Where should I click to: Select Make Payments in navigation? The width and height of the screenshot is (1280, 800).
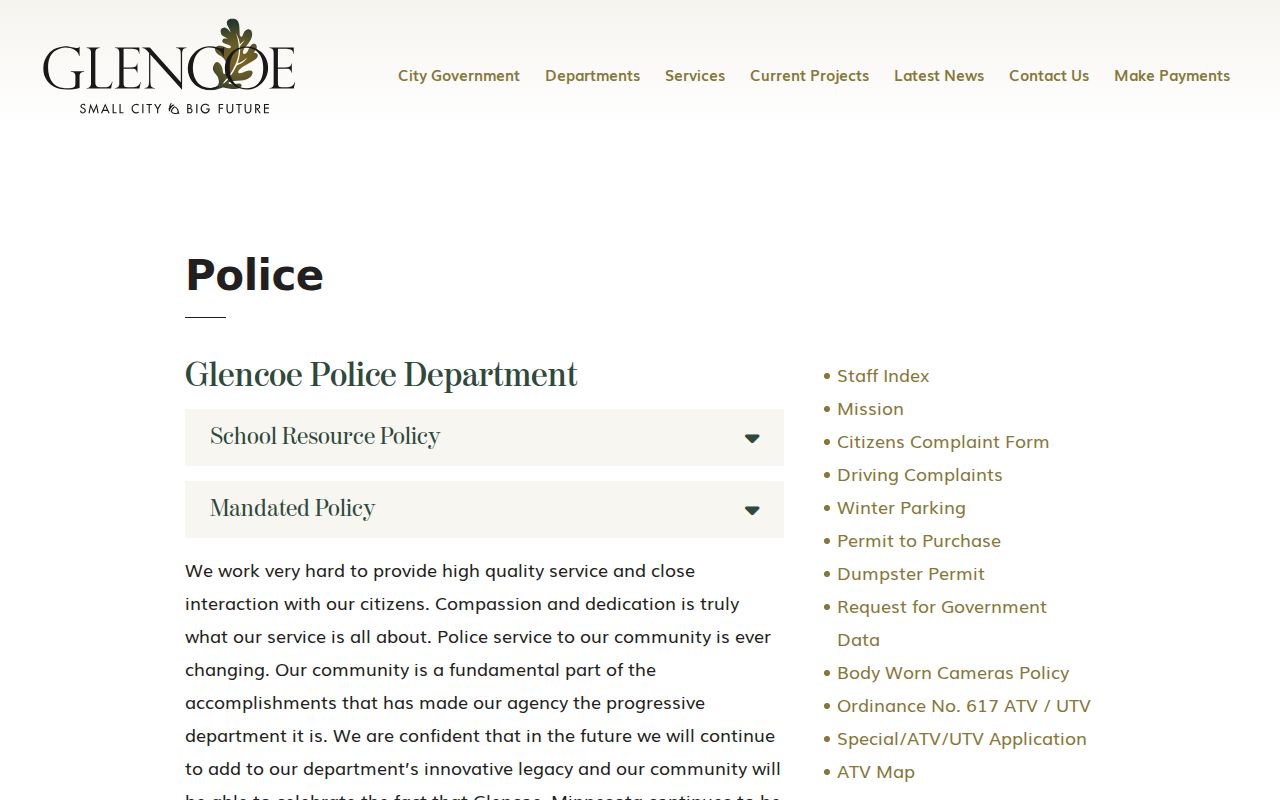[1172, 76]
